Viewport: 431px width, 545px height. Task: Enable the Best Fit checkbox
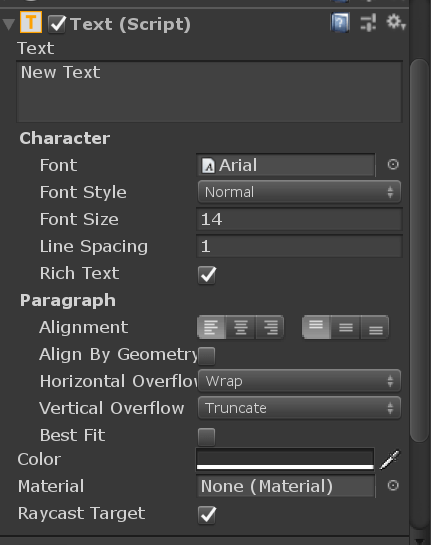206,437
